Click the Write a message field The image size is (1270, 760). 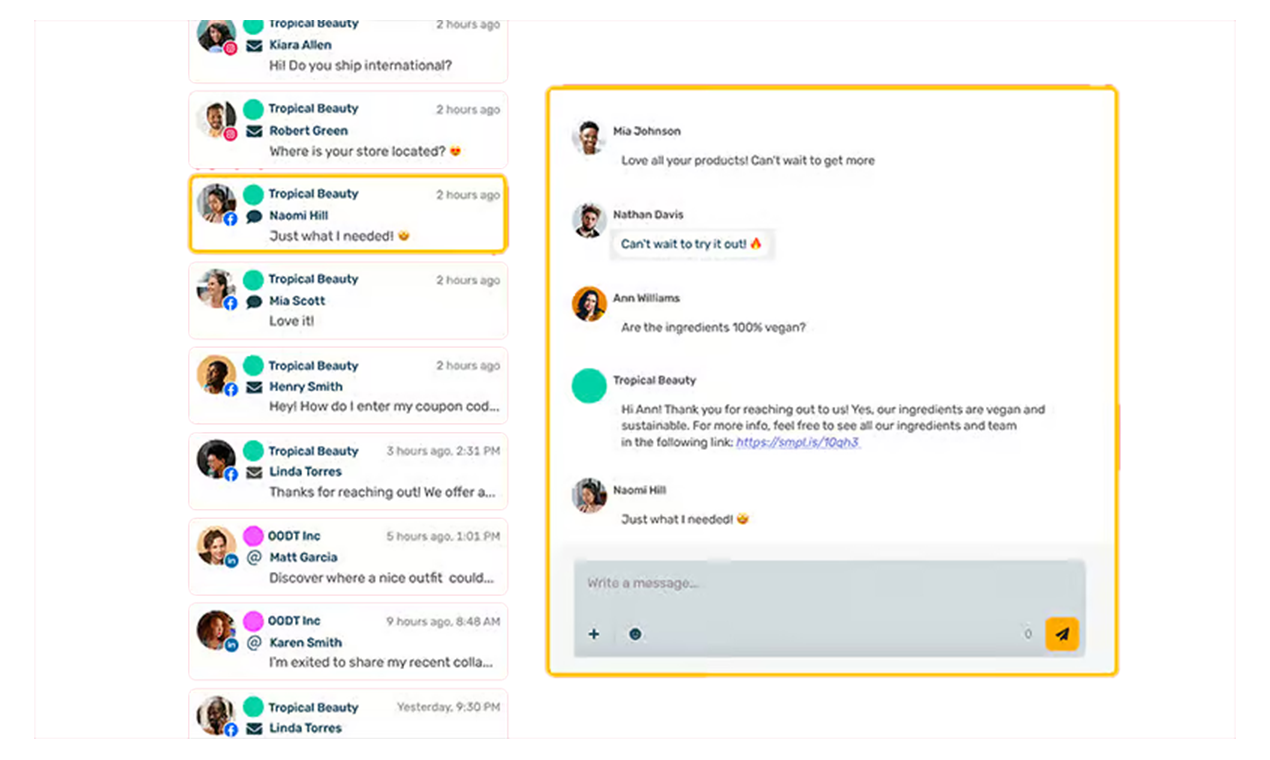[x=829, y=583]
